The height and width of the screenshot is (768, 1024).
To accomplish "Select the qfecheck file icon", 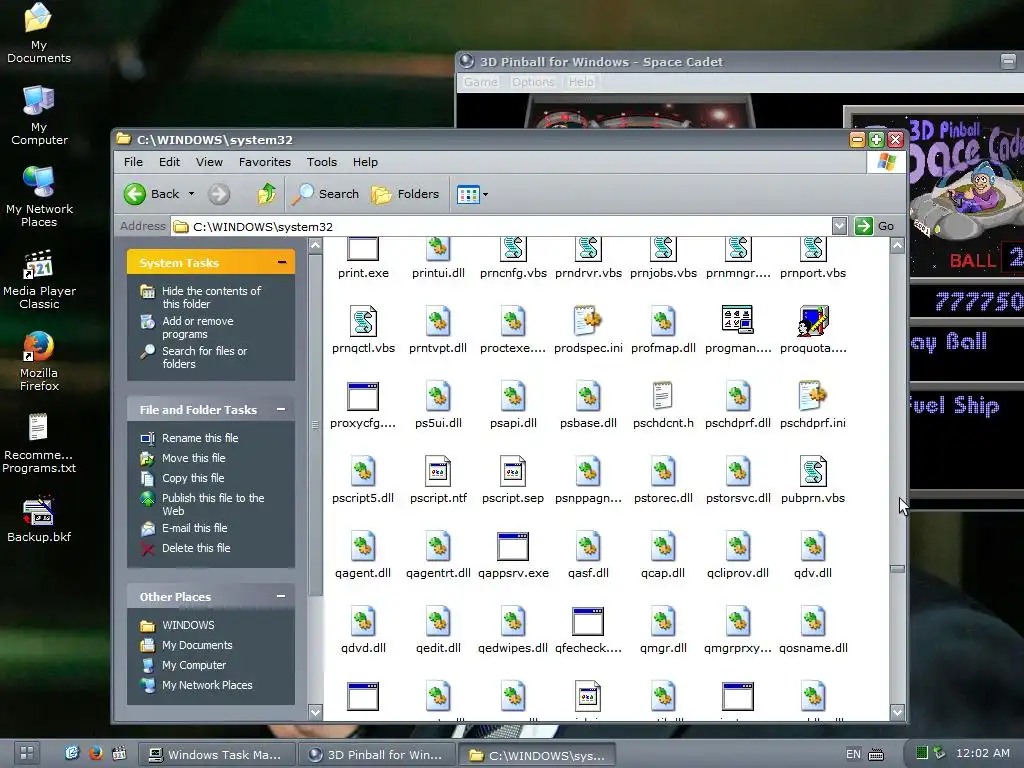I will click(x=588, y=622).
